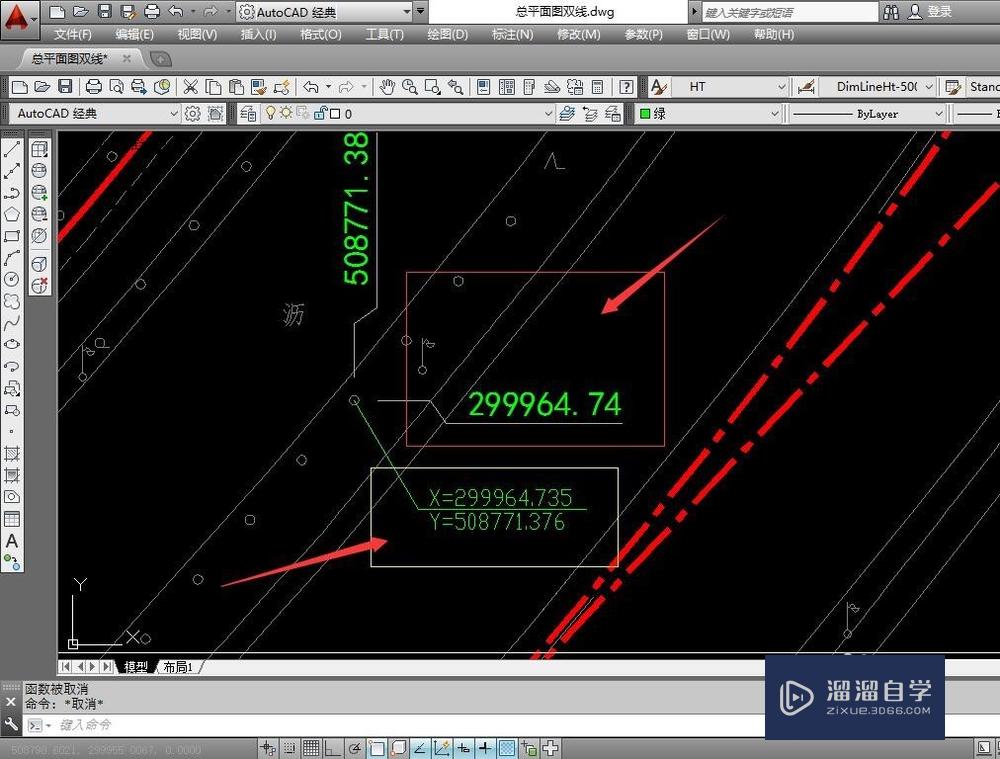1000x759 pixels.
Task: Select the Hatch tool
Action: click(x=11, y=453)
